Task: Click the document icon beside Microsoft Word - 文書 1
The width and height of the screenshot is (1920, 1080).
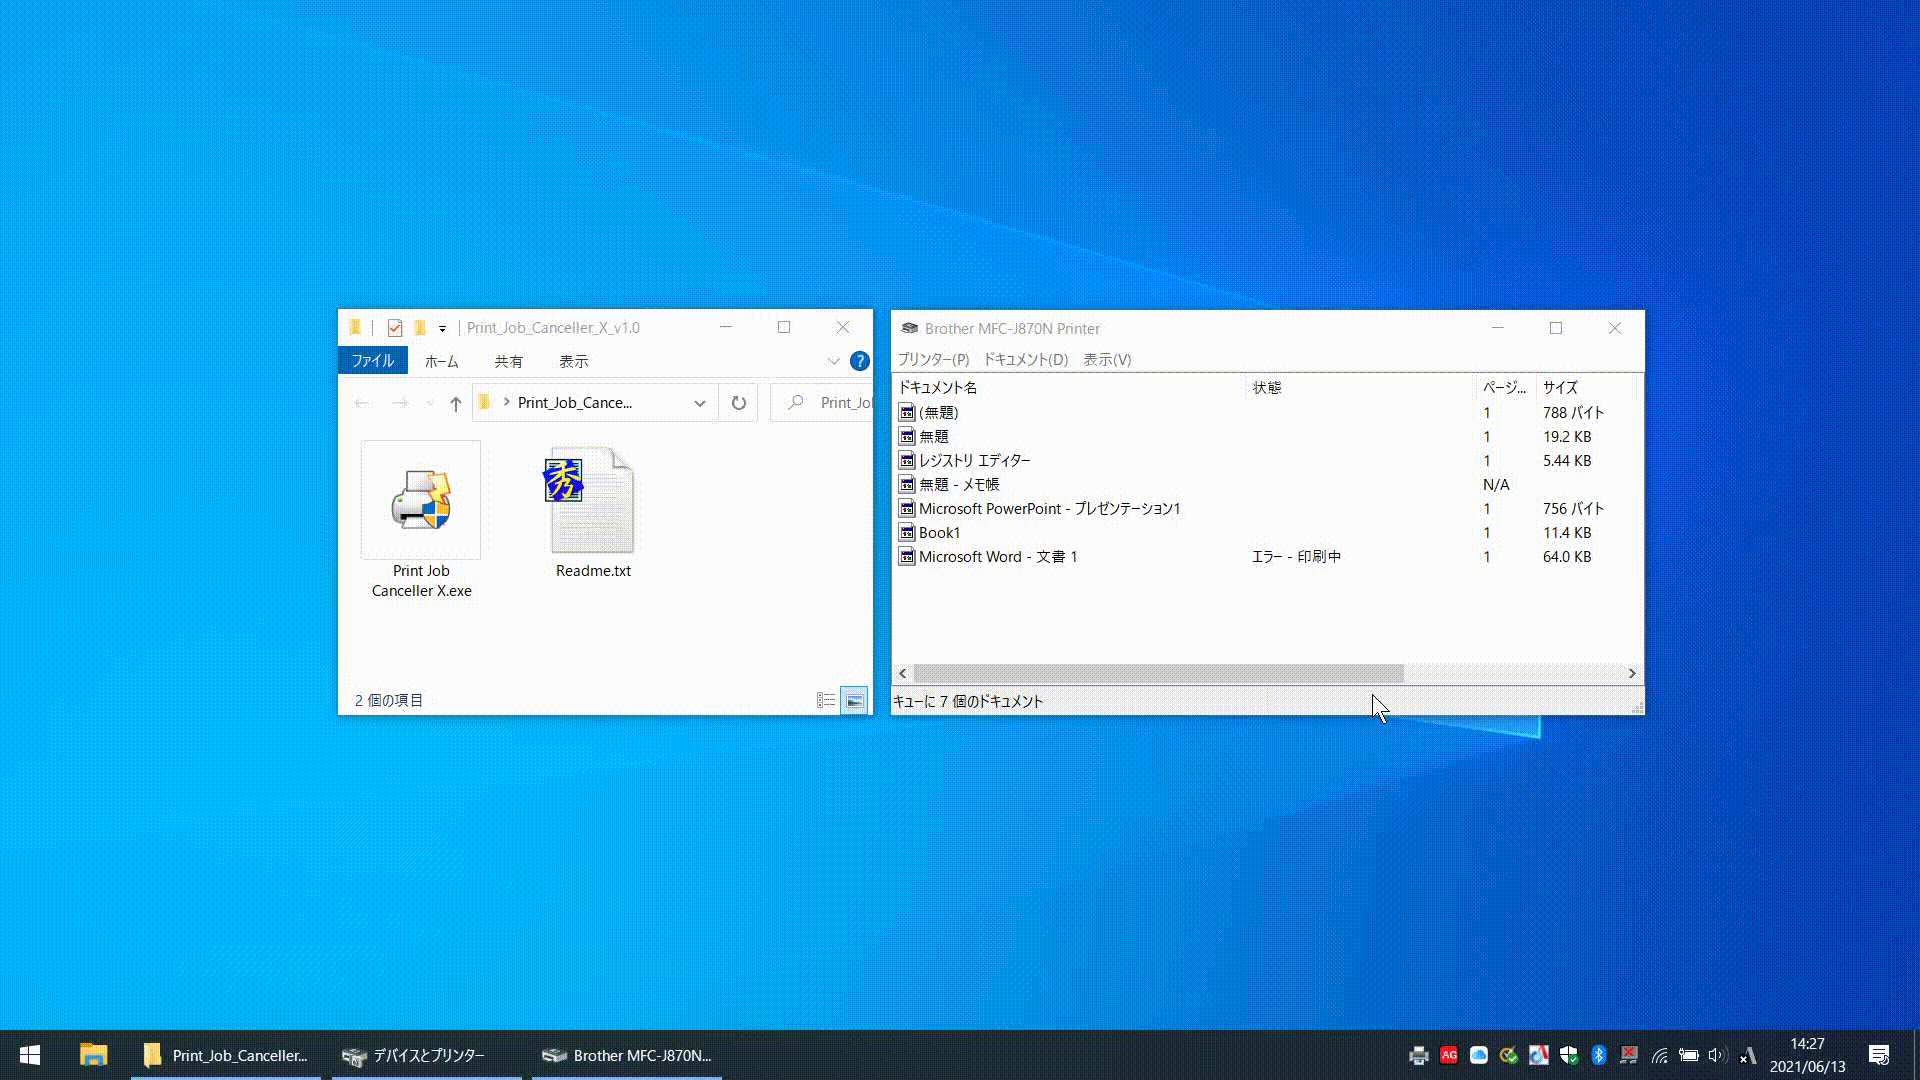Action: (x=907, y=557)
